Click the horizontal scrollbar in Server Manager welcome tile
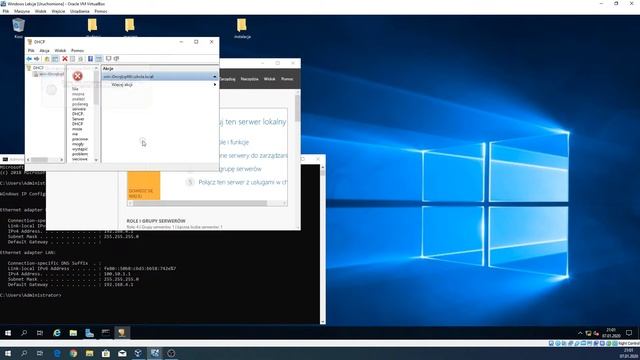This screenshot has width=640, height=360. coord(207,203)
